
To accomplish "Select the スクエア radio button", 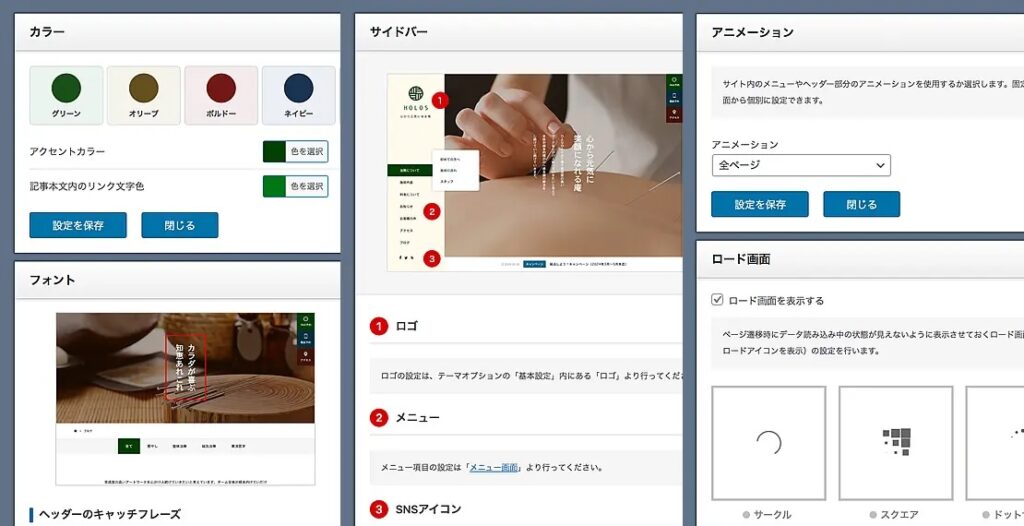I will click(872, 515).
